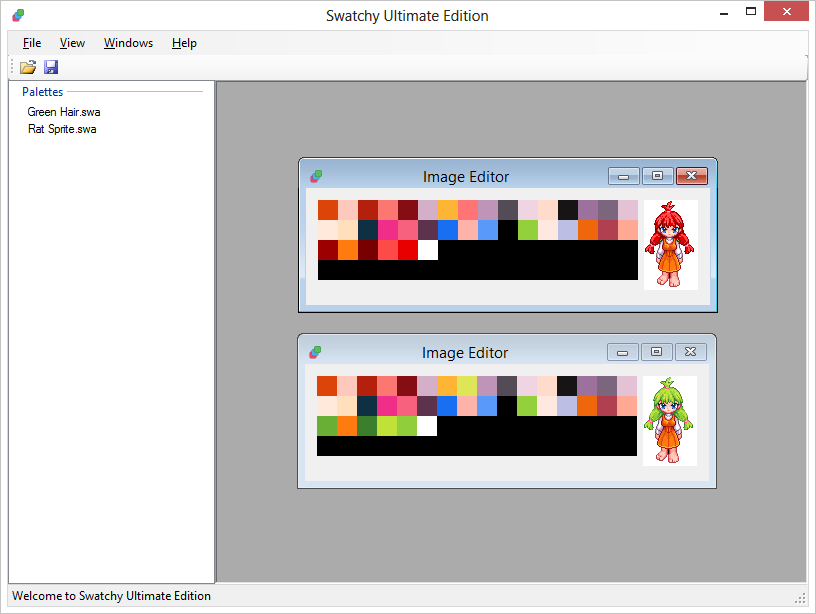Pick the white swatch in the bottom editor
816x614 pixels.
[427, 426]
